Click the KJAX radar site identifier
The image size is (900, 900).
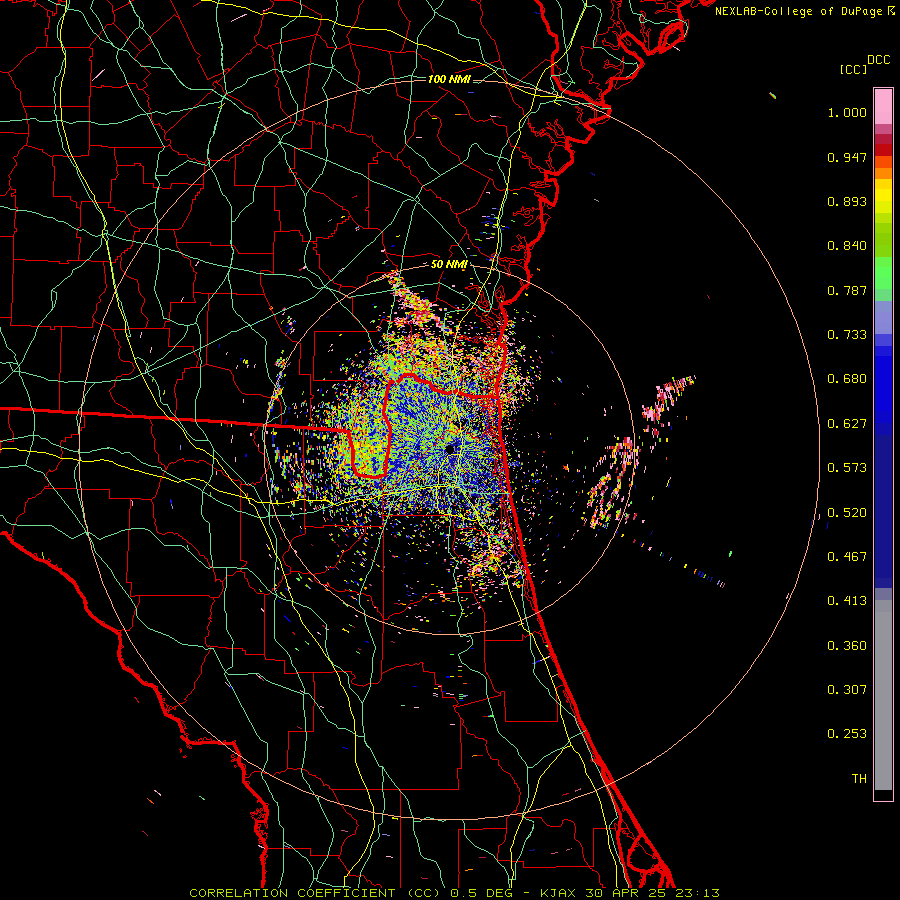pyautogui.click(x=559, y=893)
